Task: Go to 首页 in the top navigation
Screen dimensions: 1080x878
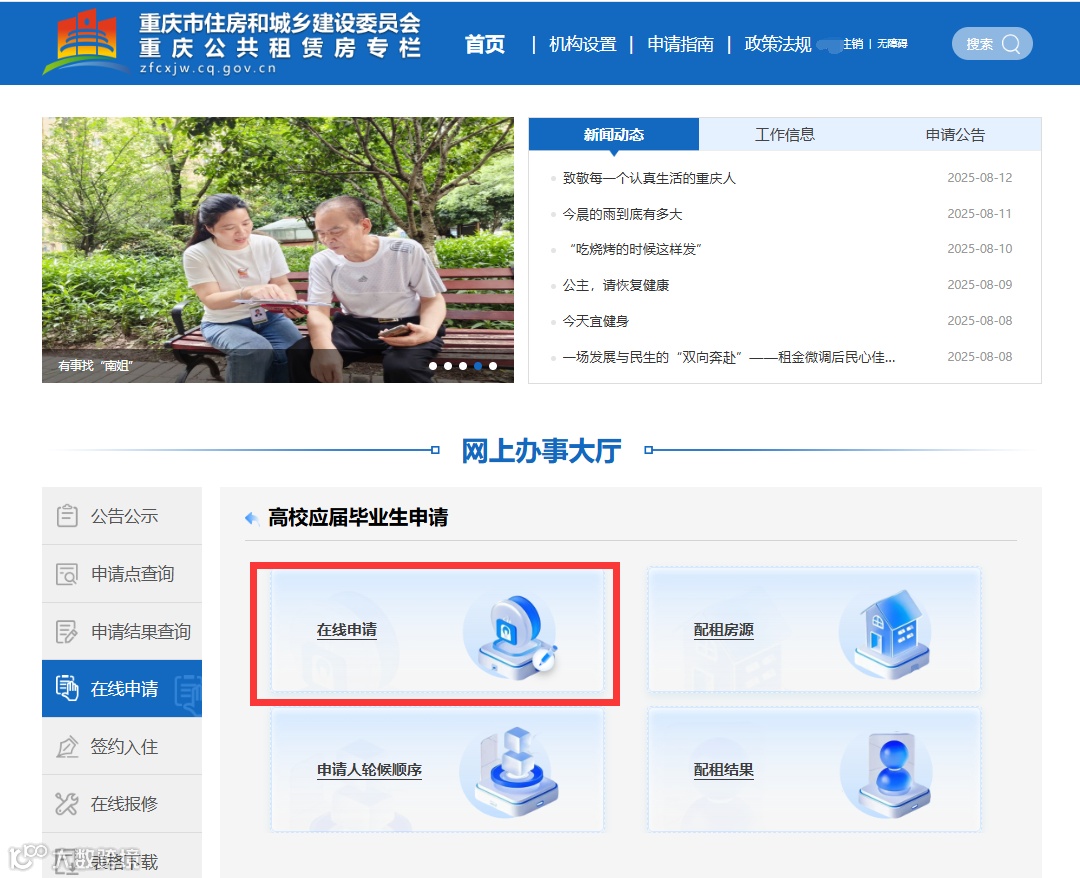Action: tap(485, 44)
